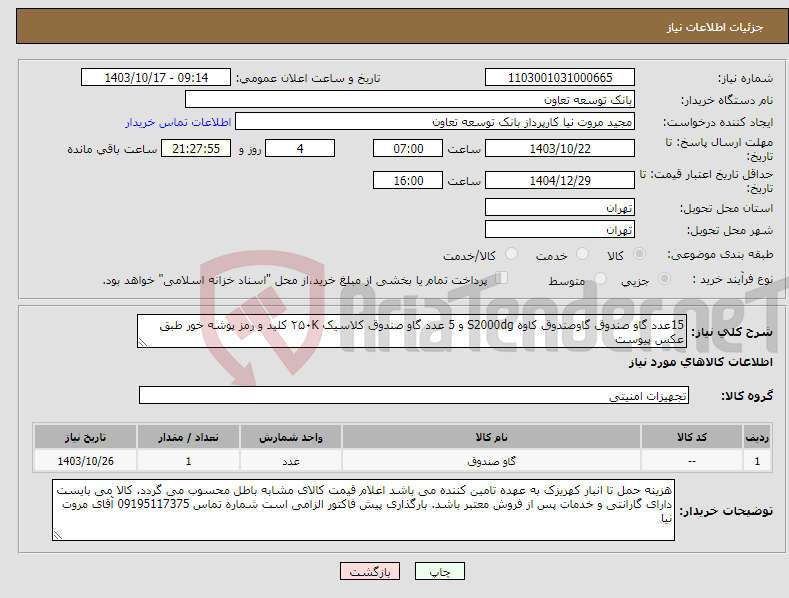Click the گاو صندوق item name cell
The width and height of the screenshot is (789, 598).
click(x=491, y=461)
